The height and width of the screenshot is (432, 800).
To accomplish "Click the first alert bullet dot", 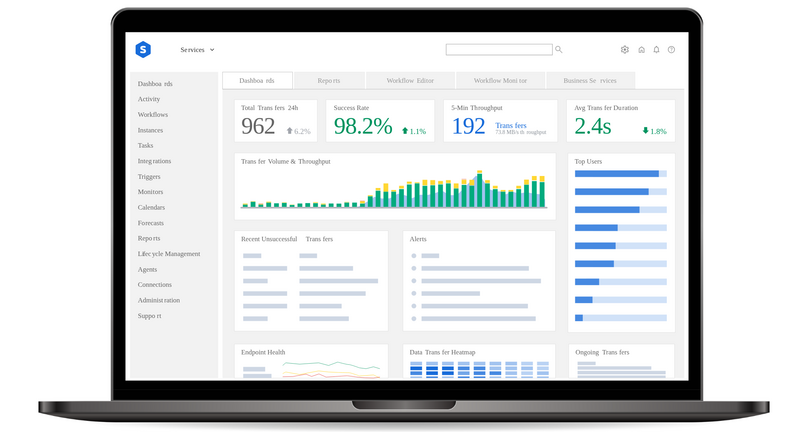I will (414, 256).
